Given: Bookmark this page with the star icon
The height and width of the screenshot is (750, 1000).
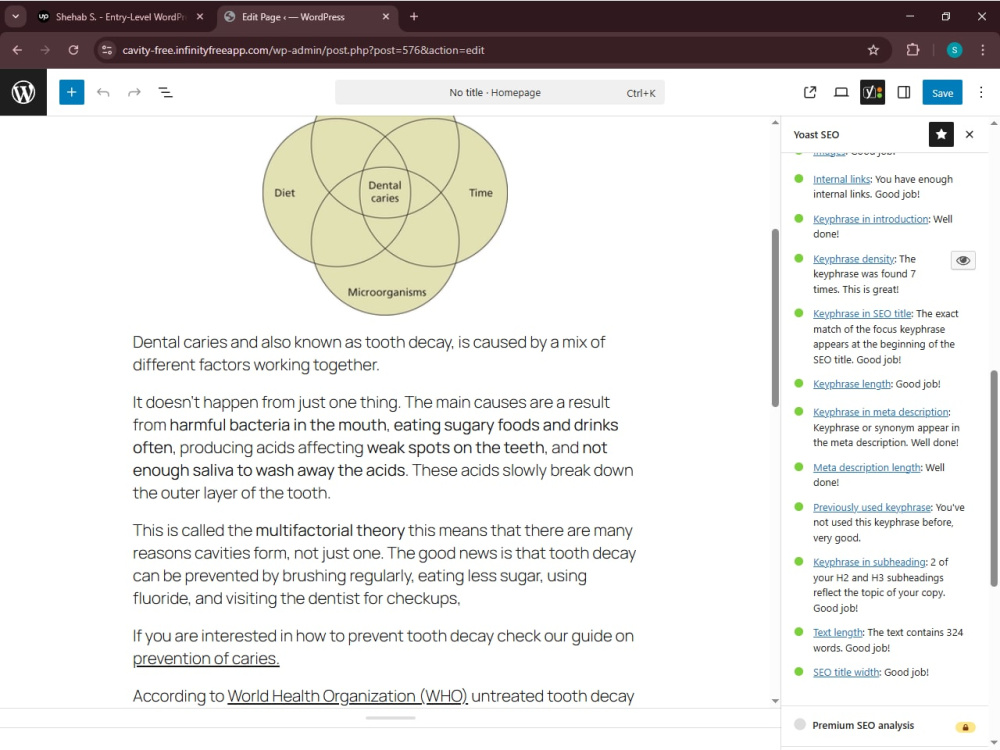Looking at the screenshot, I should pos(873,50).
